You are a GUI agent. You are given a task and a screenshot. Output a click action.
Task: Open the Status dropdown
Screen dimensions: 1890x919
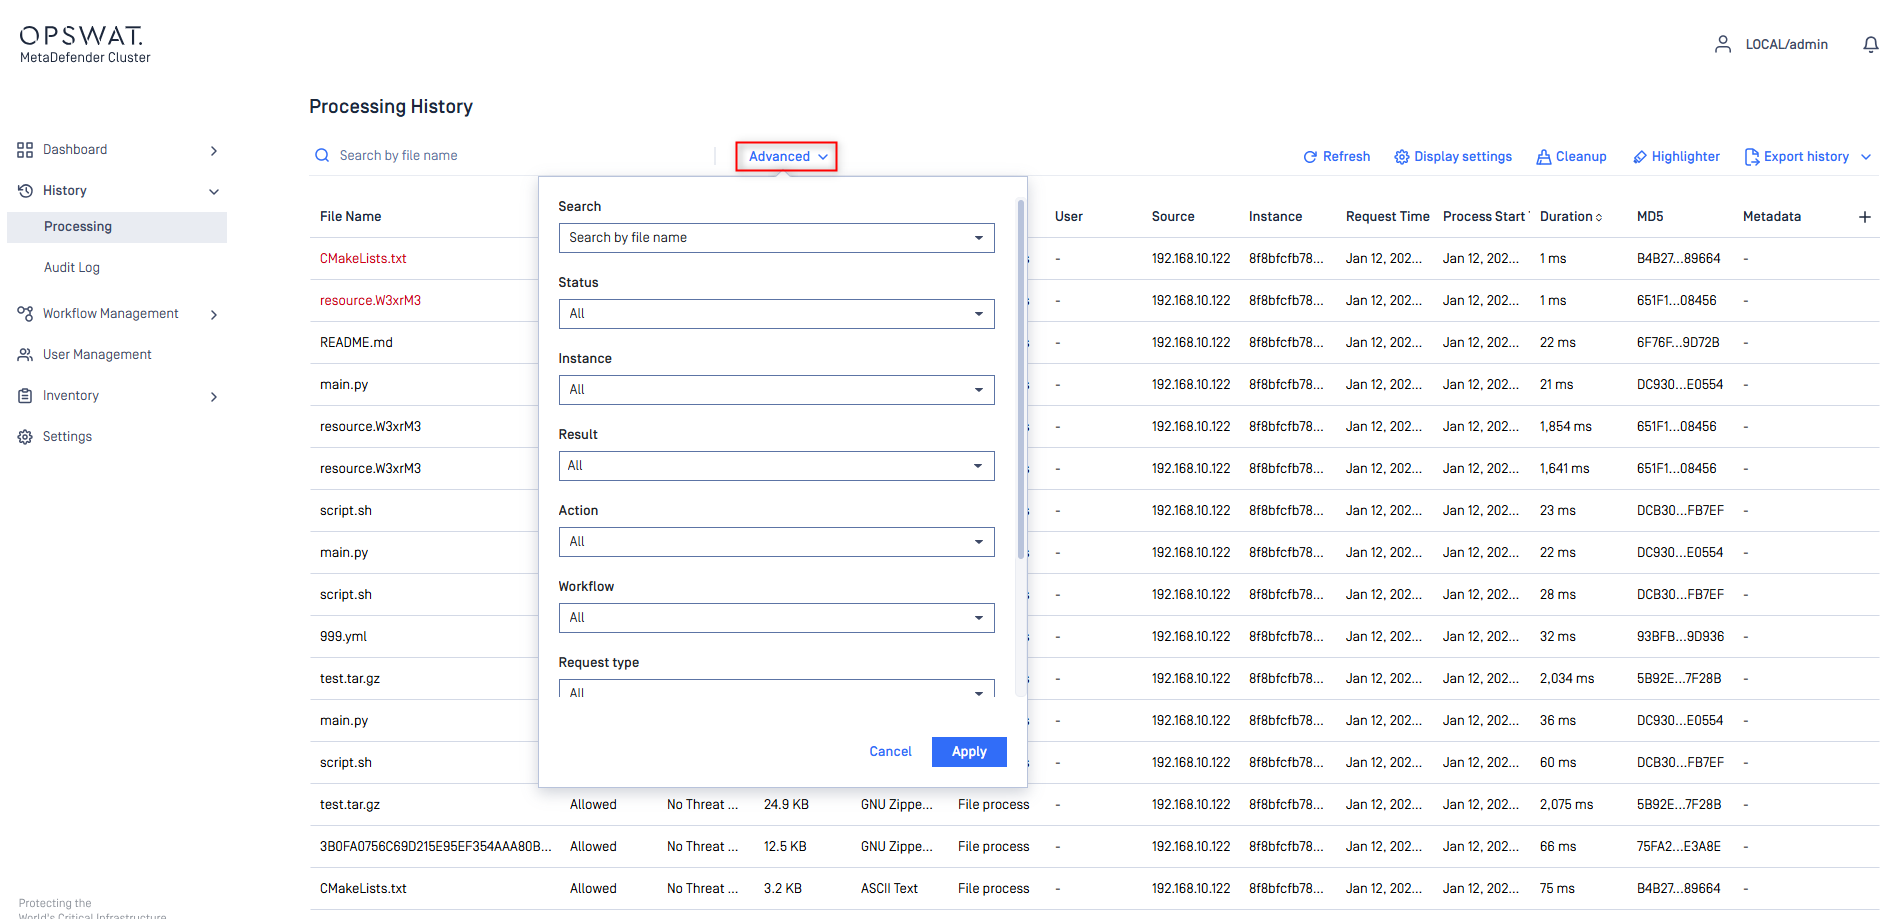tap(776, 314)
